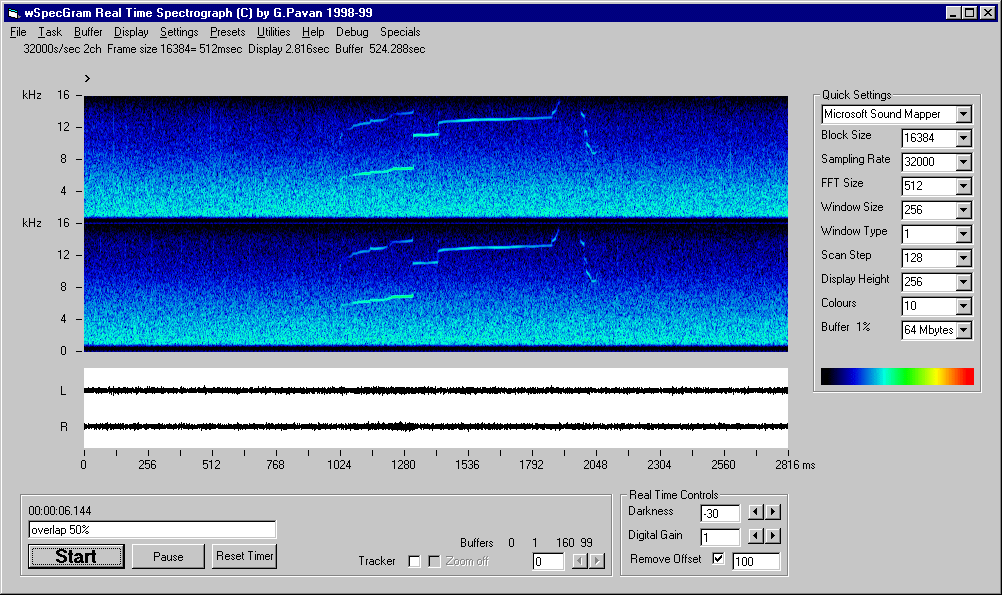The height and width of the screenshot is (595, 1002).
Task: Click the Start button
Action: coord(76,556)
